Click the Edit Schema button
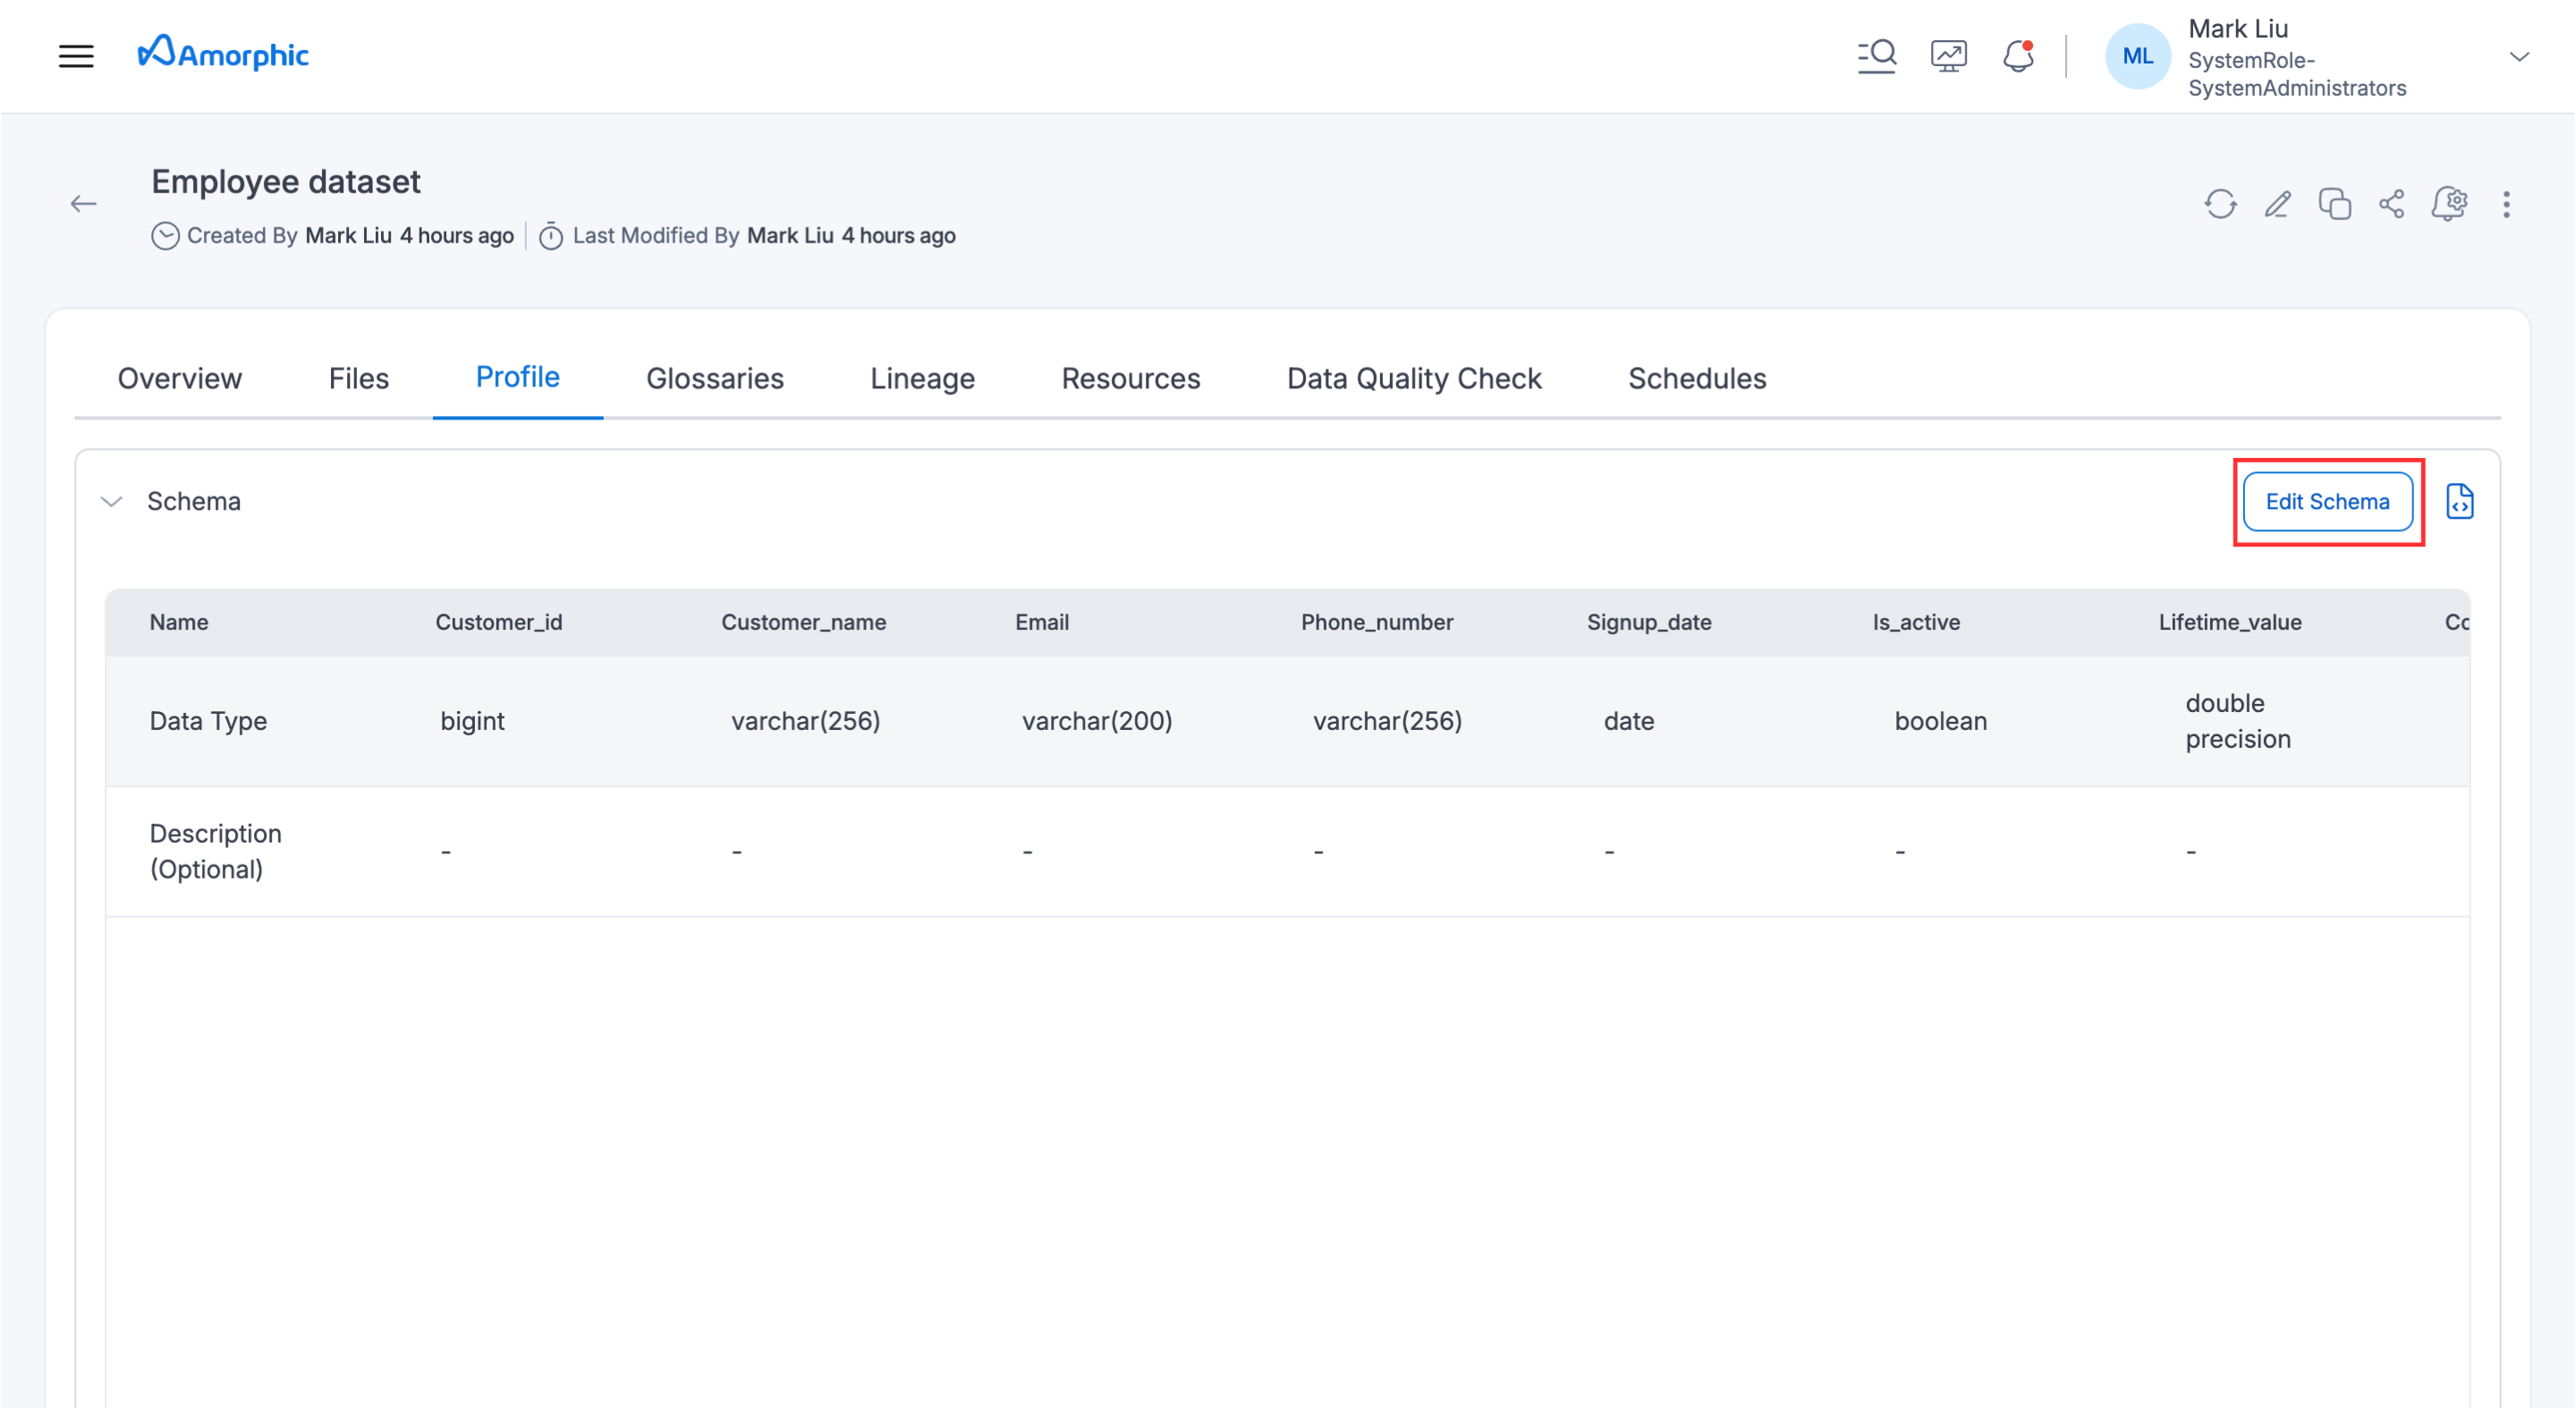Screen dimensions: 2576x1408 pyautogui.click(x=2327, y=501)
